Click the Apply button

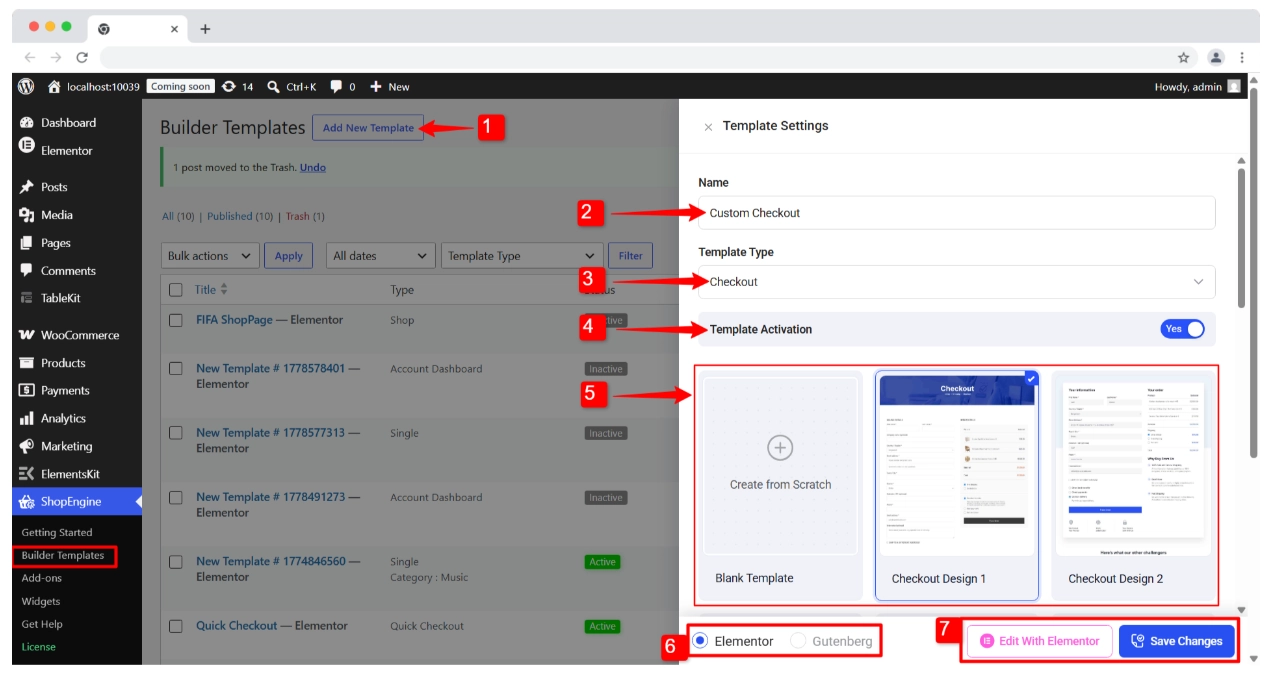289,256
